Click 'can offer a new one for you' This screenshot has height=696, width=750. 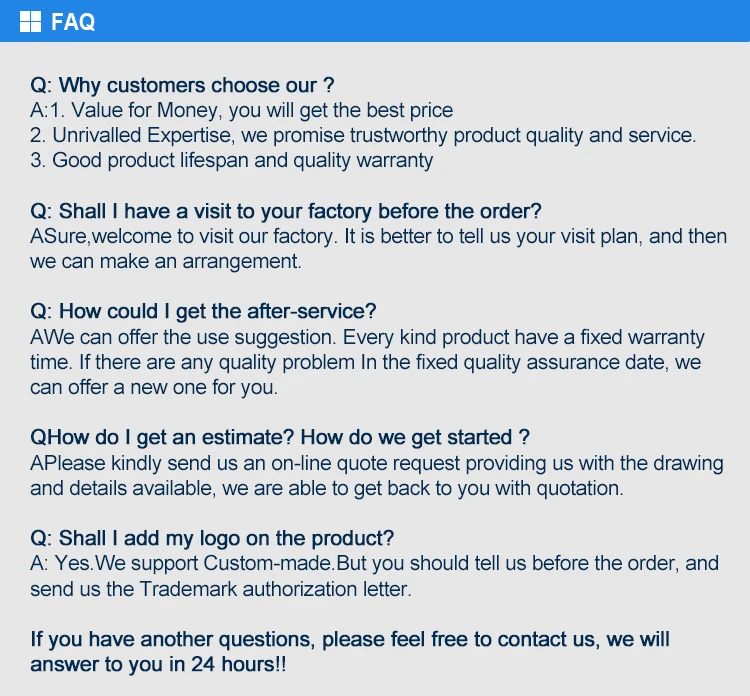[154, 387]
